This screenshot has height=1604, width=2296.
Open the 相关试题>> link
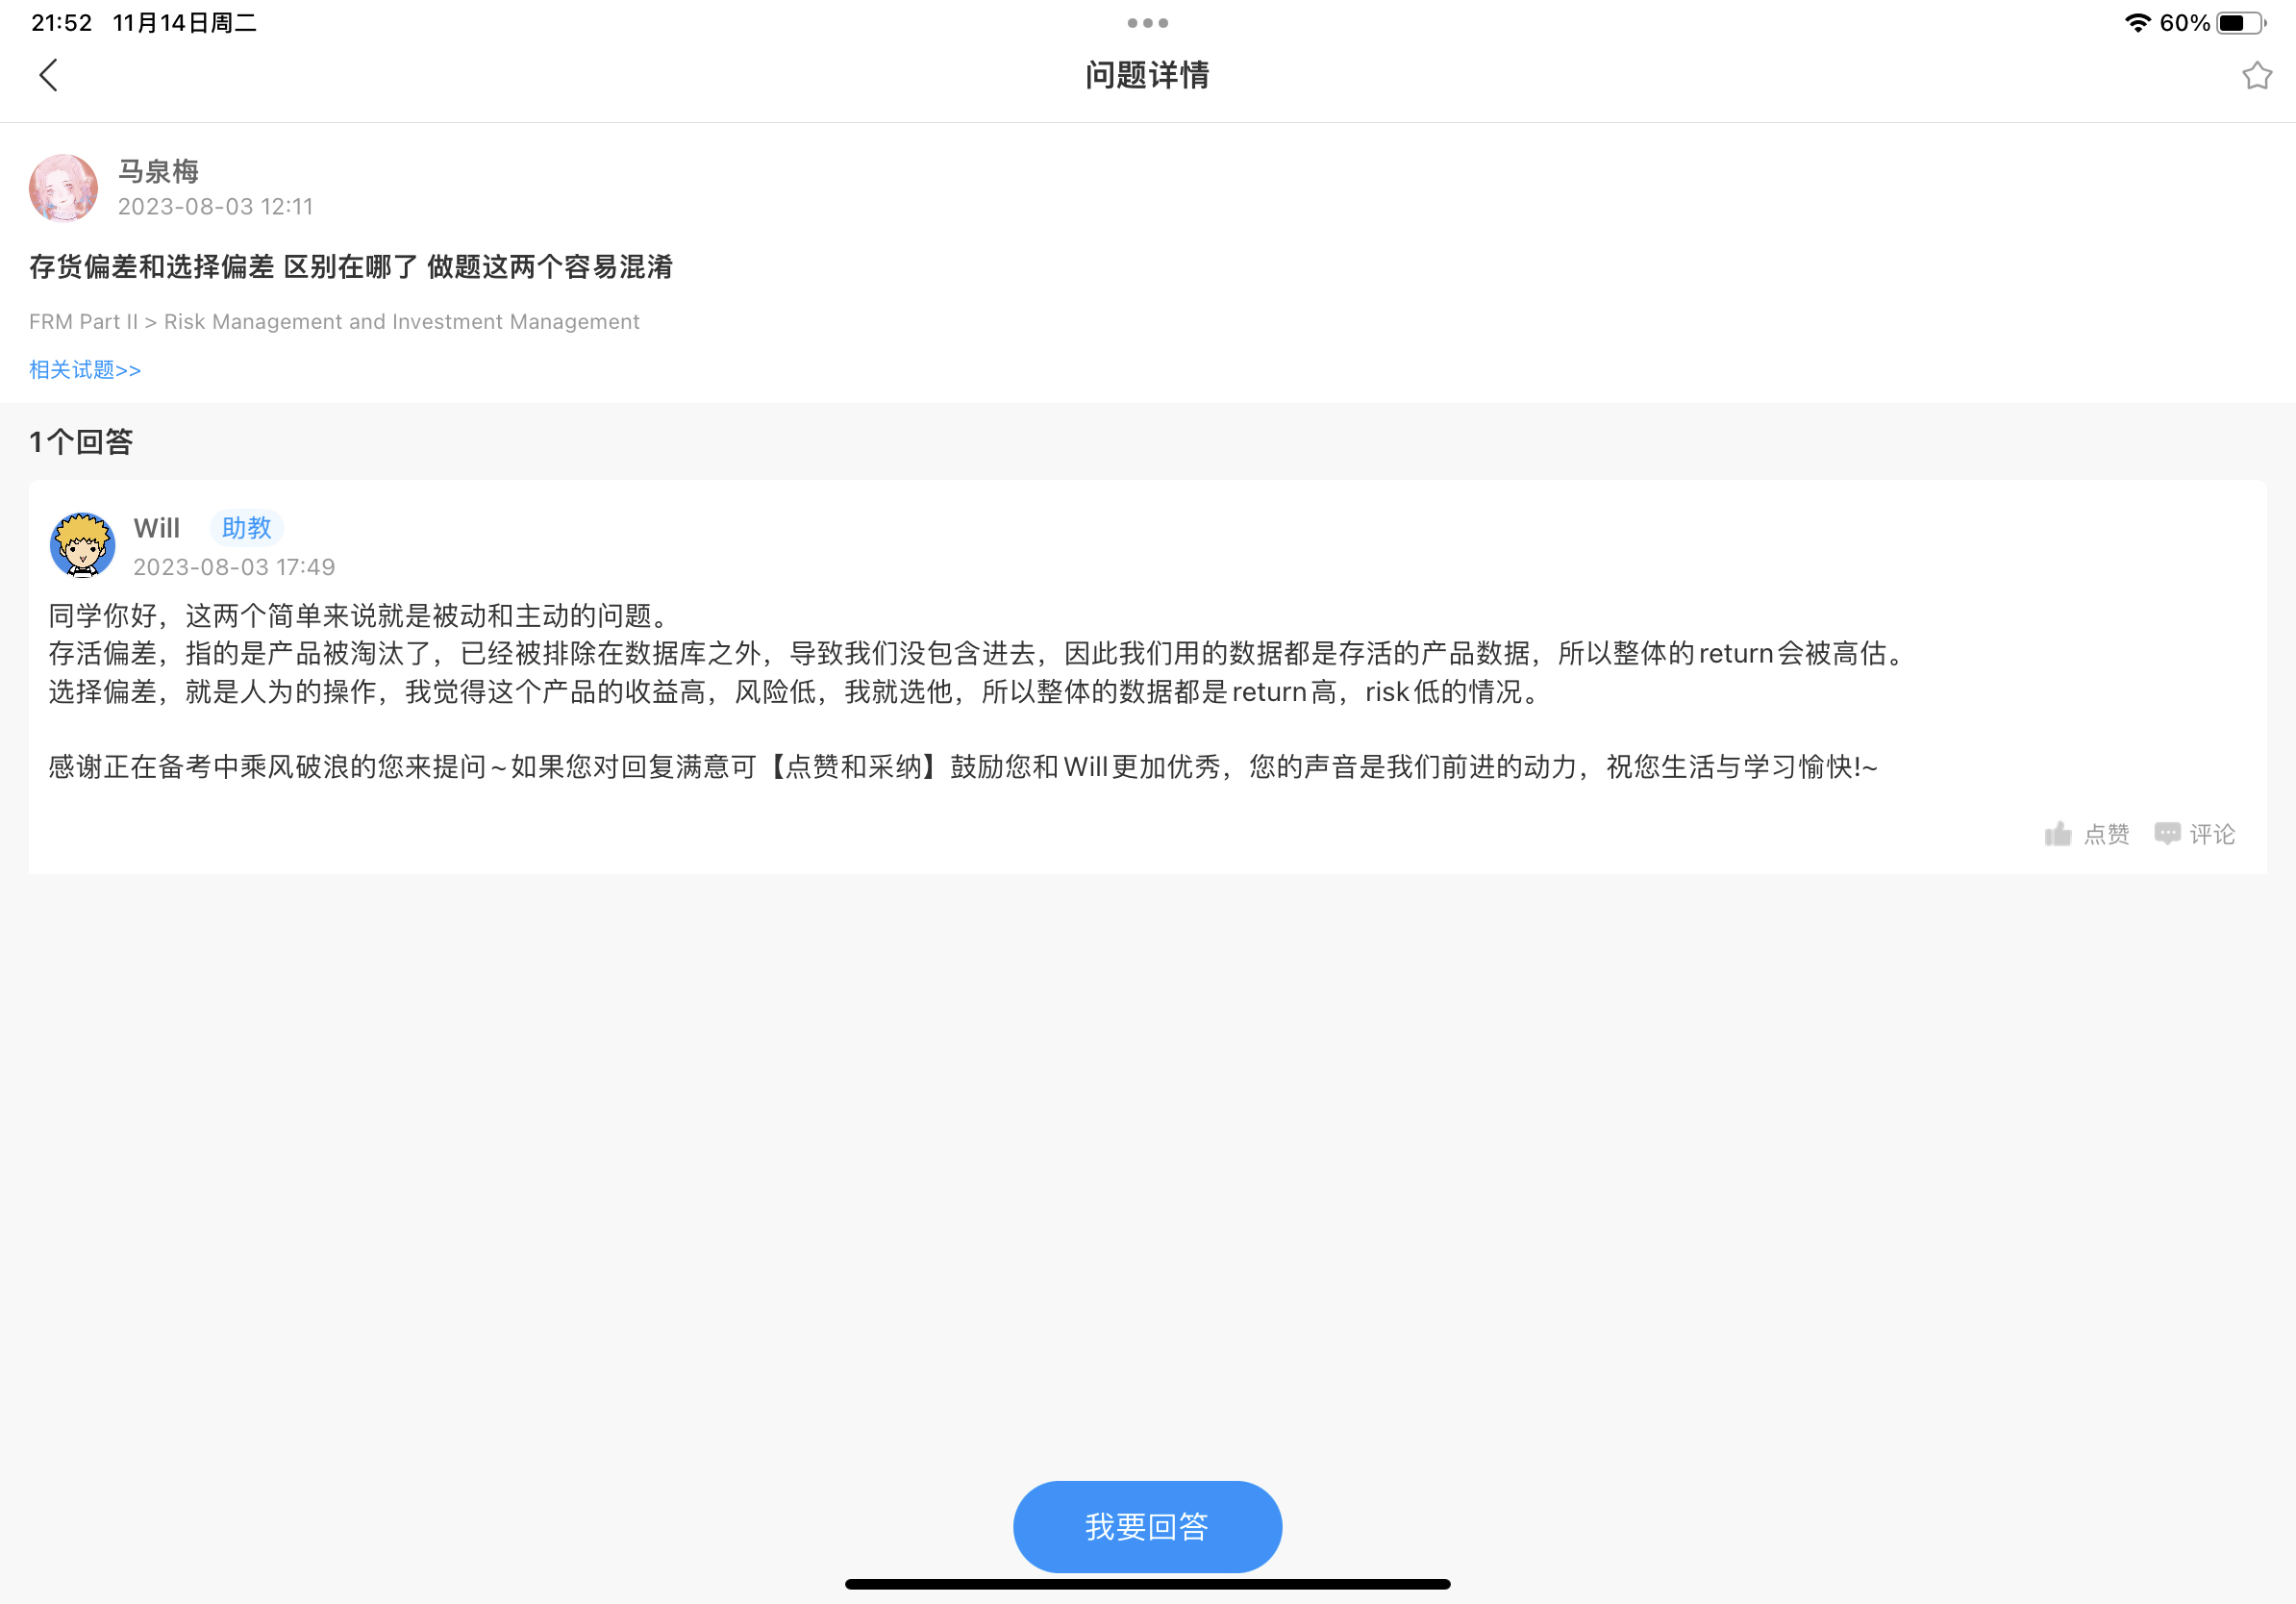click(x=85, y=370)
